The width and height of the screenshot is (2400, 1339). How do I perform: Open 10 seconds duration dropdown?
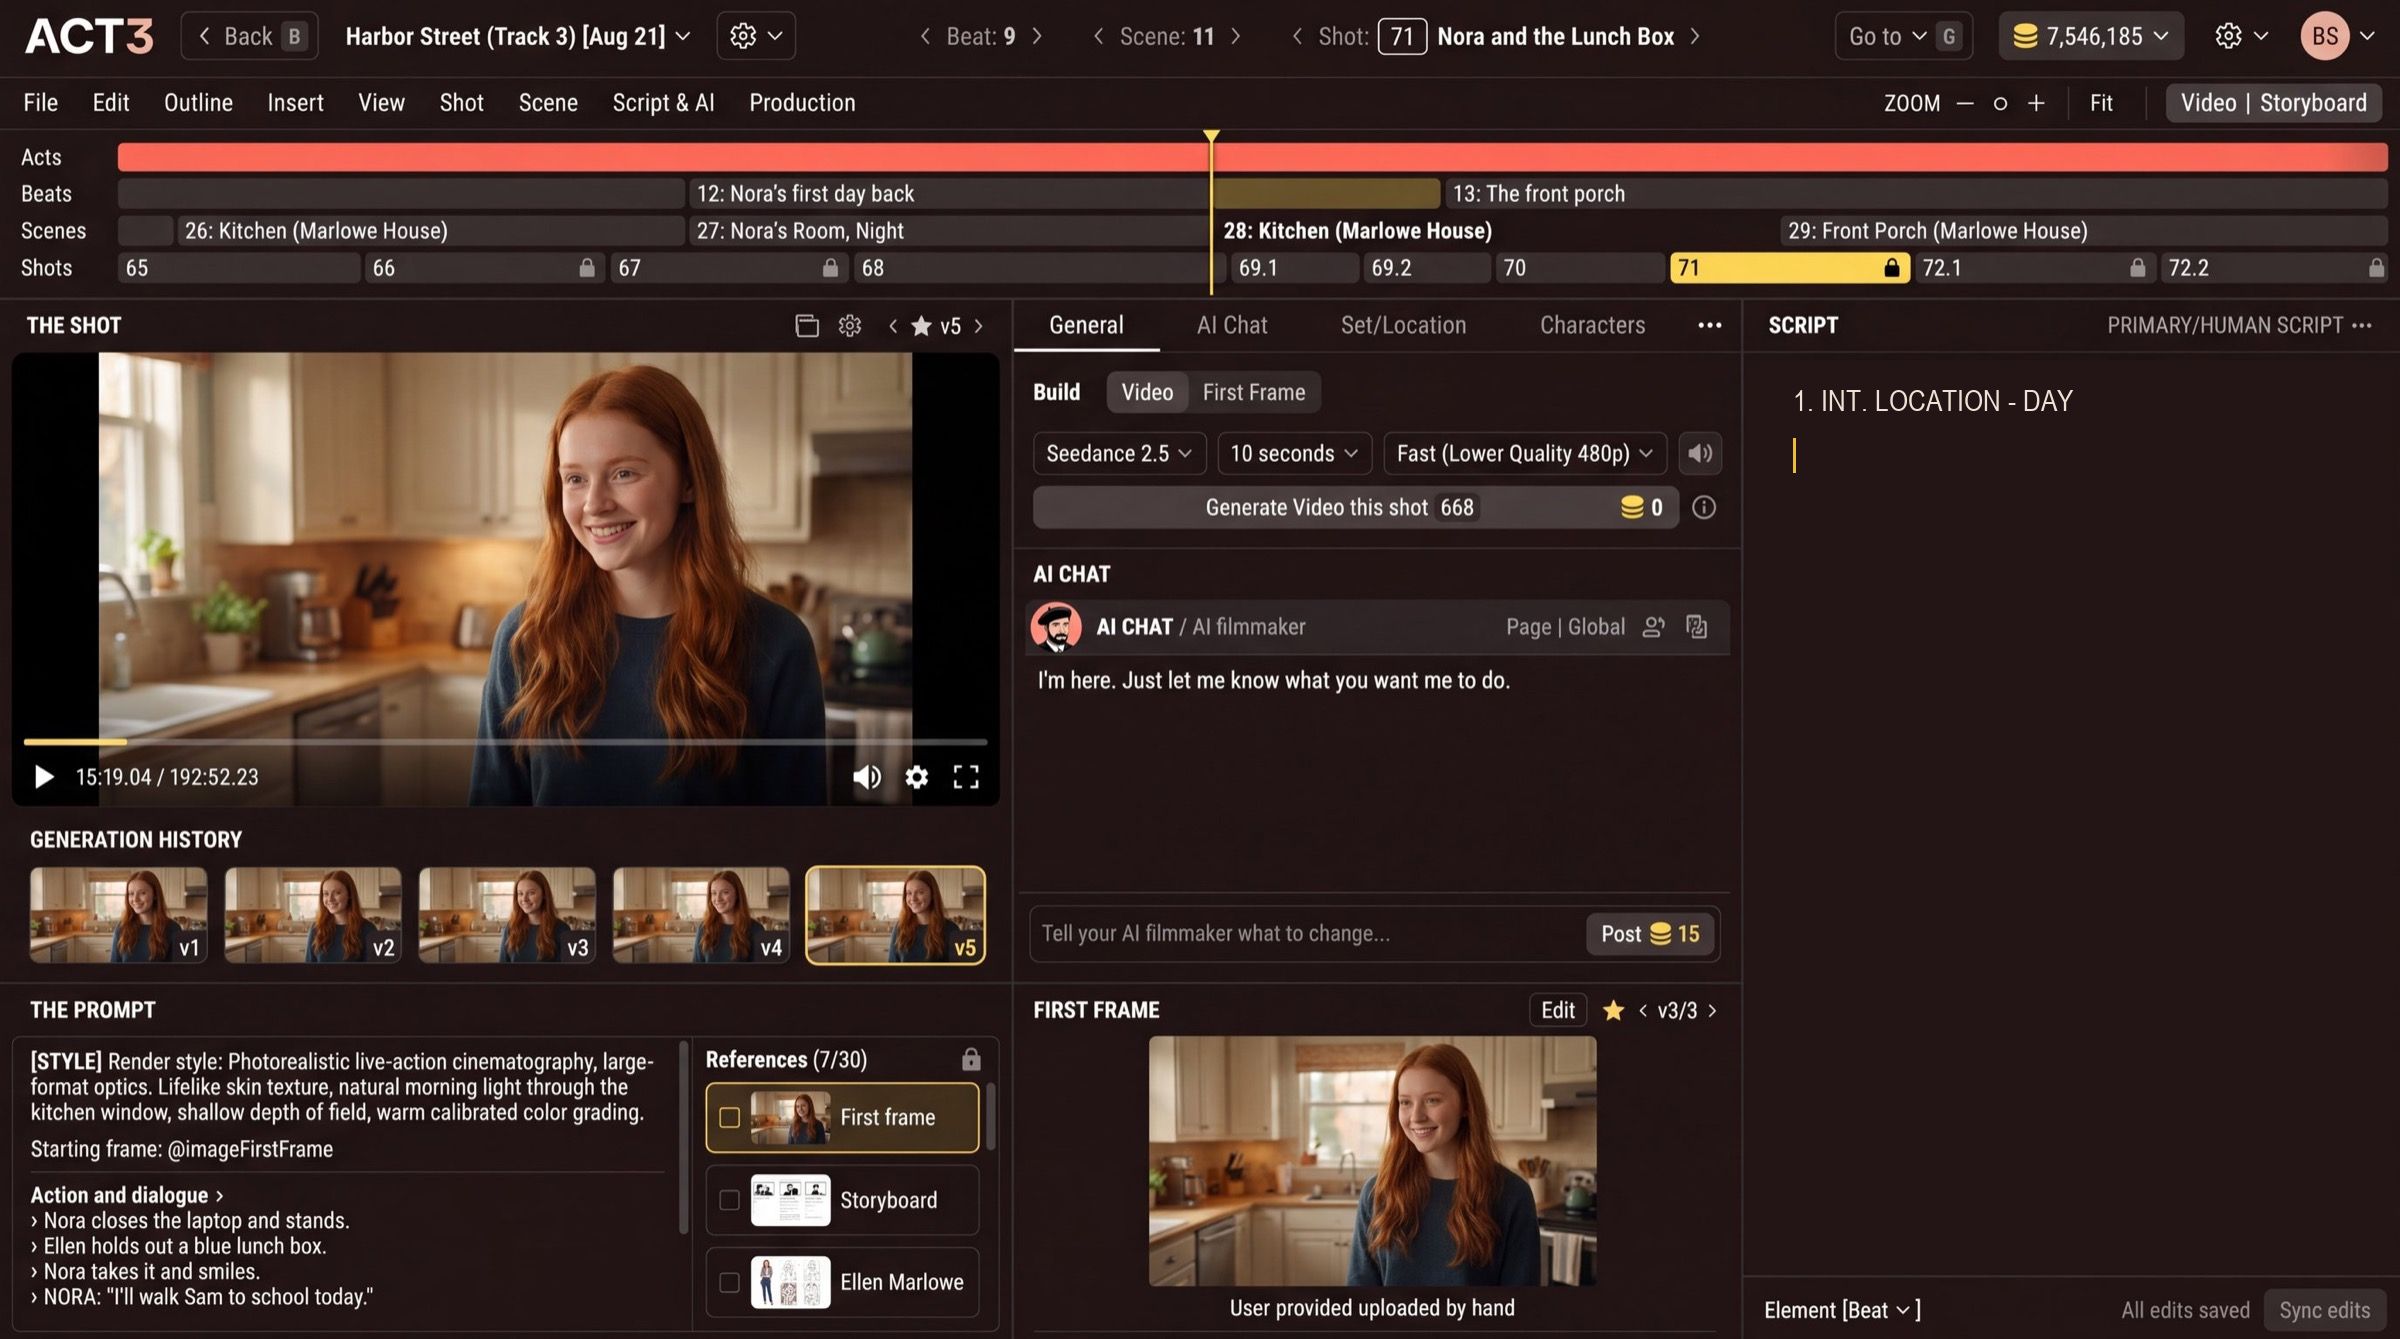[x=1294, y=453]
